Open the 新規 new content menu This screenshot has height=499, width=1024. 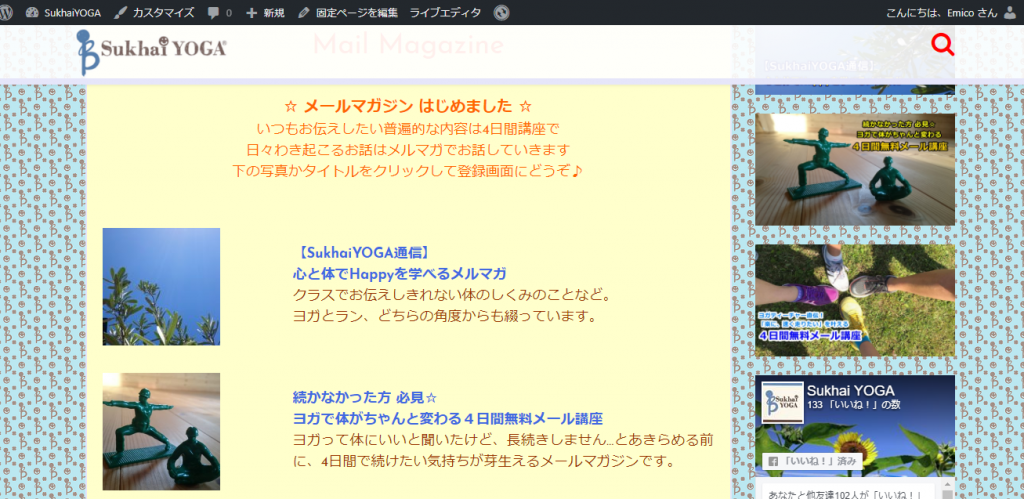point(265,12)
